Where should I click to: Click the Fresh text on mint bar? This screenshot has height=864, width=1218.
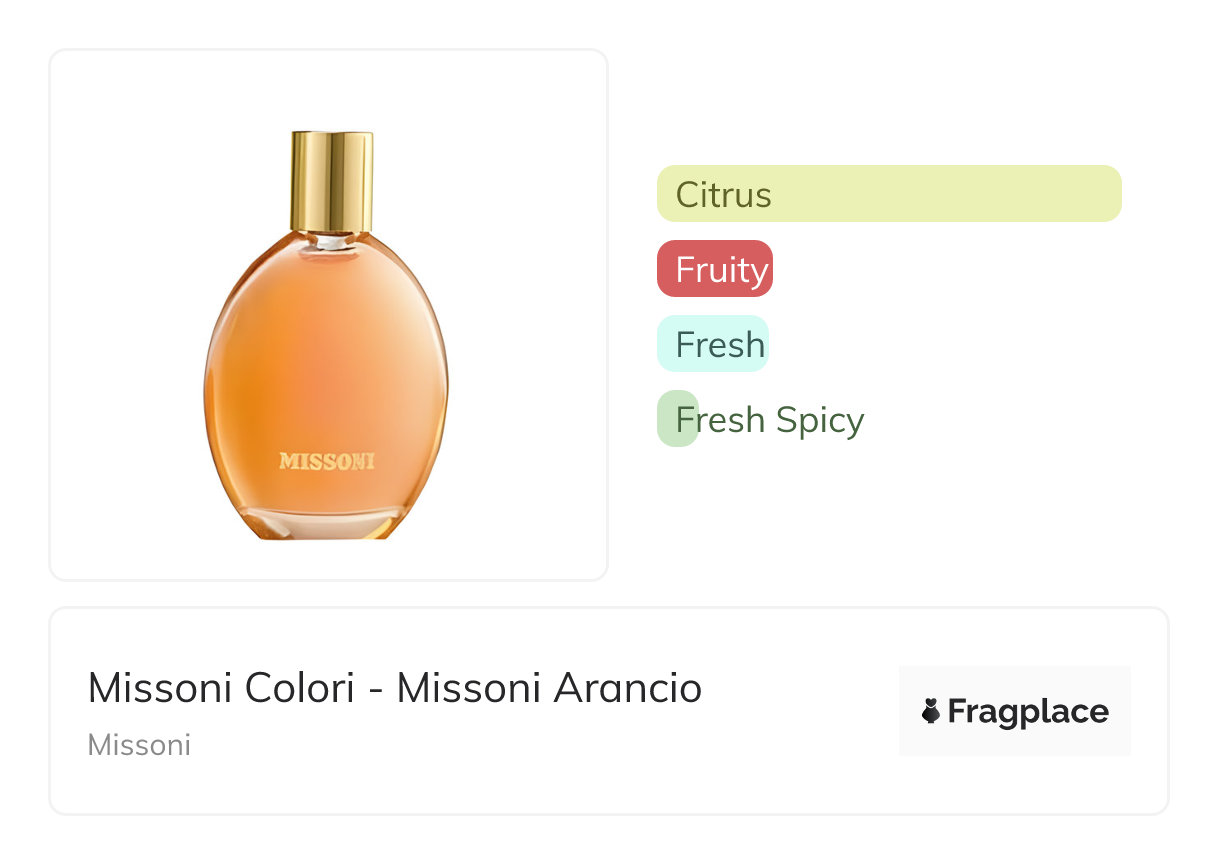(719, 345)
